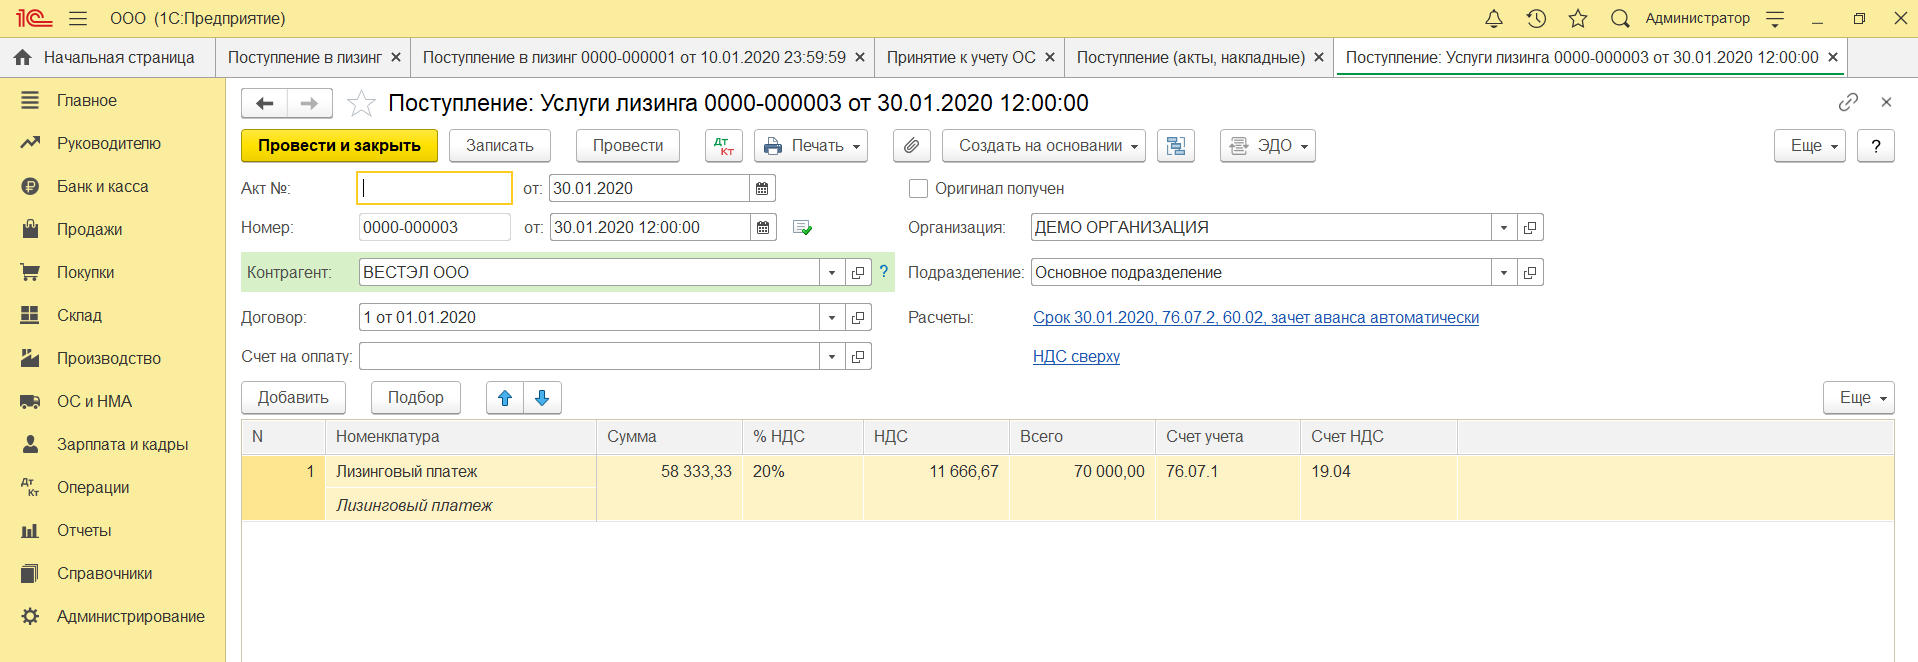1918x662 pixels.
Task: Click the Дт/Кт show postings icon
Action: (x=723, y=146)
